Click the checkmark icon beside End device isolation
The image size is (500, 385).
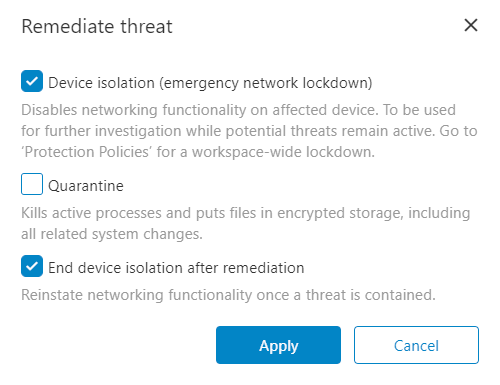[32, 266]
